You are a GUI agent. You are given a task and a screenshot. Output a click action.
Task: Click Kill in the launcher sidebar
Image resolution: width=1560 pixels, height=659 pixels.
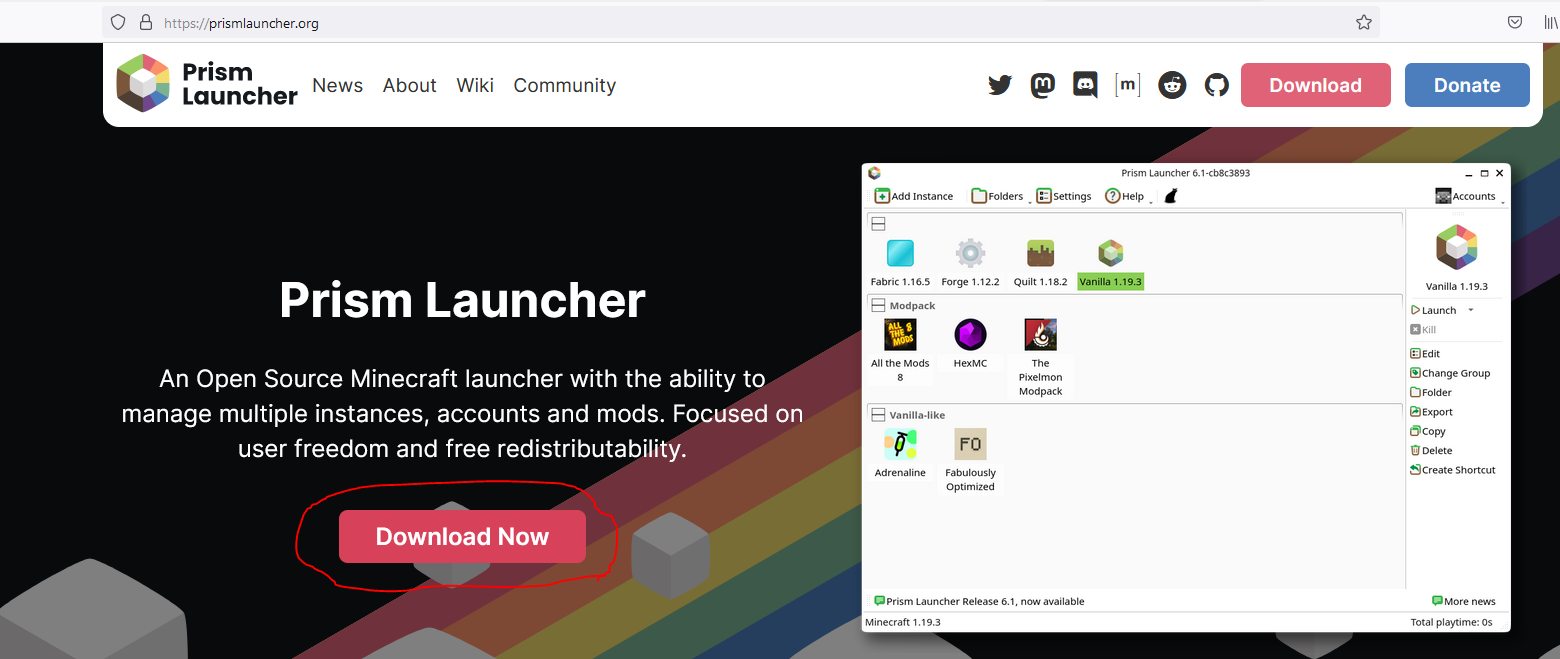1423,330
